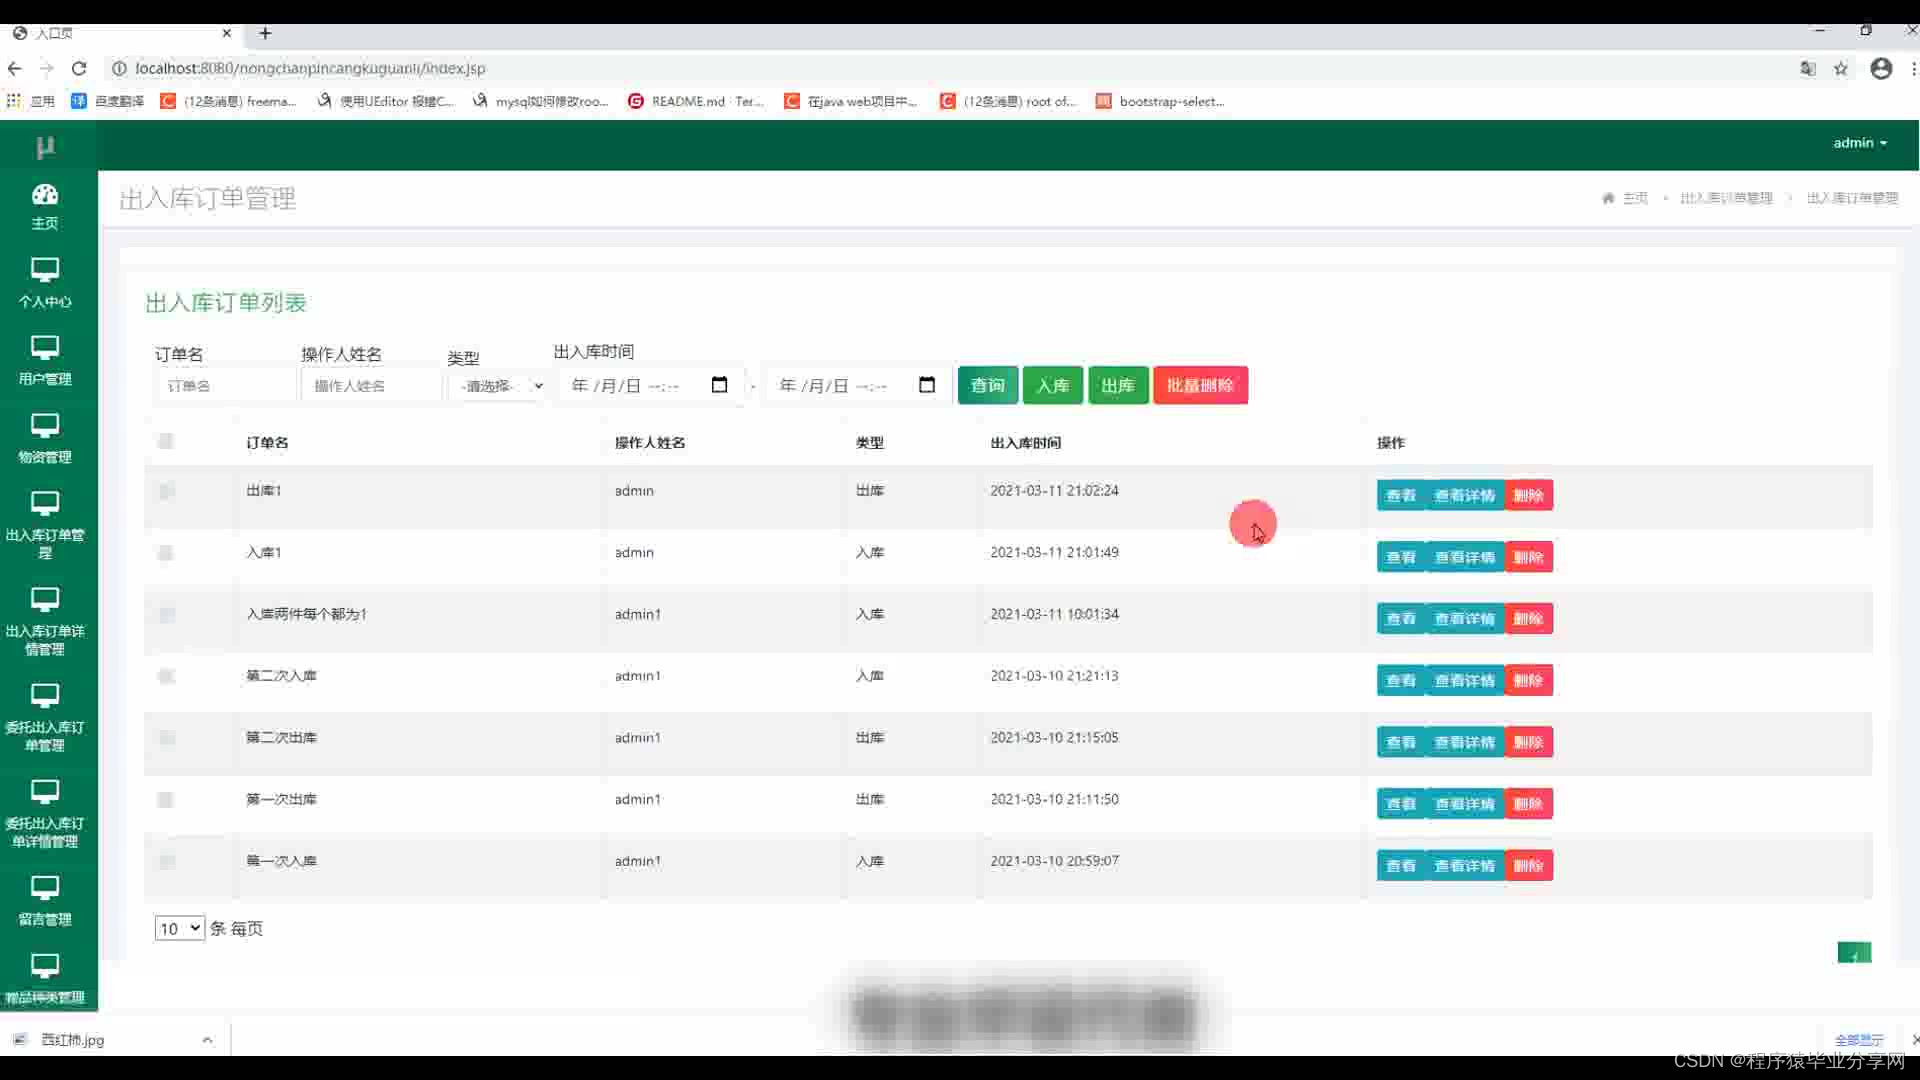
Task: Check the select-all checkbox in table header
Action: point(166,441)
